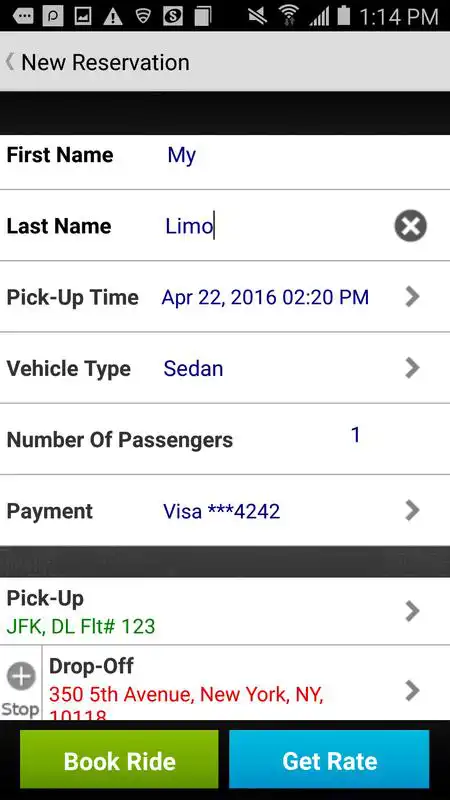This screenshot has width=450, height=800.
Task: Open the Pick-Up Time chevron
Action: click(412, 296)
